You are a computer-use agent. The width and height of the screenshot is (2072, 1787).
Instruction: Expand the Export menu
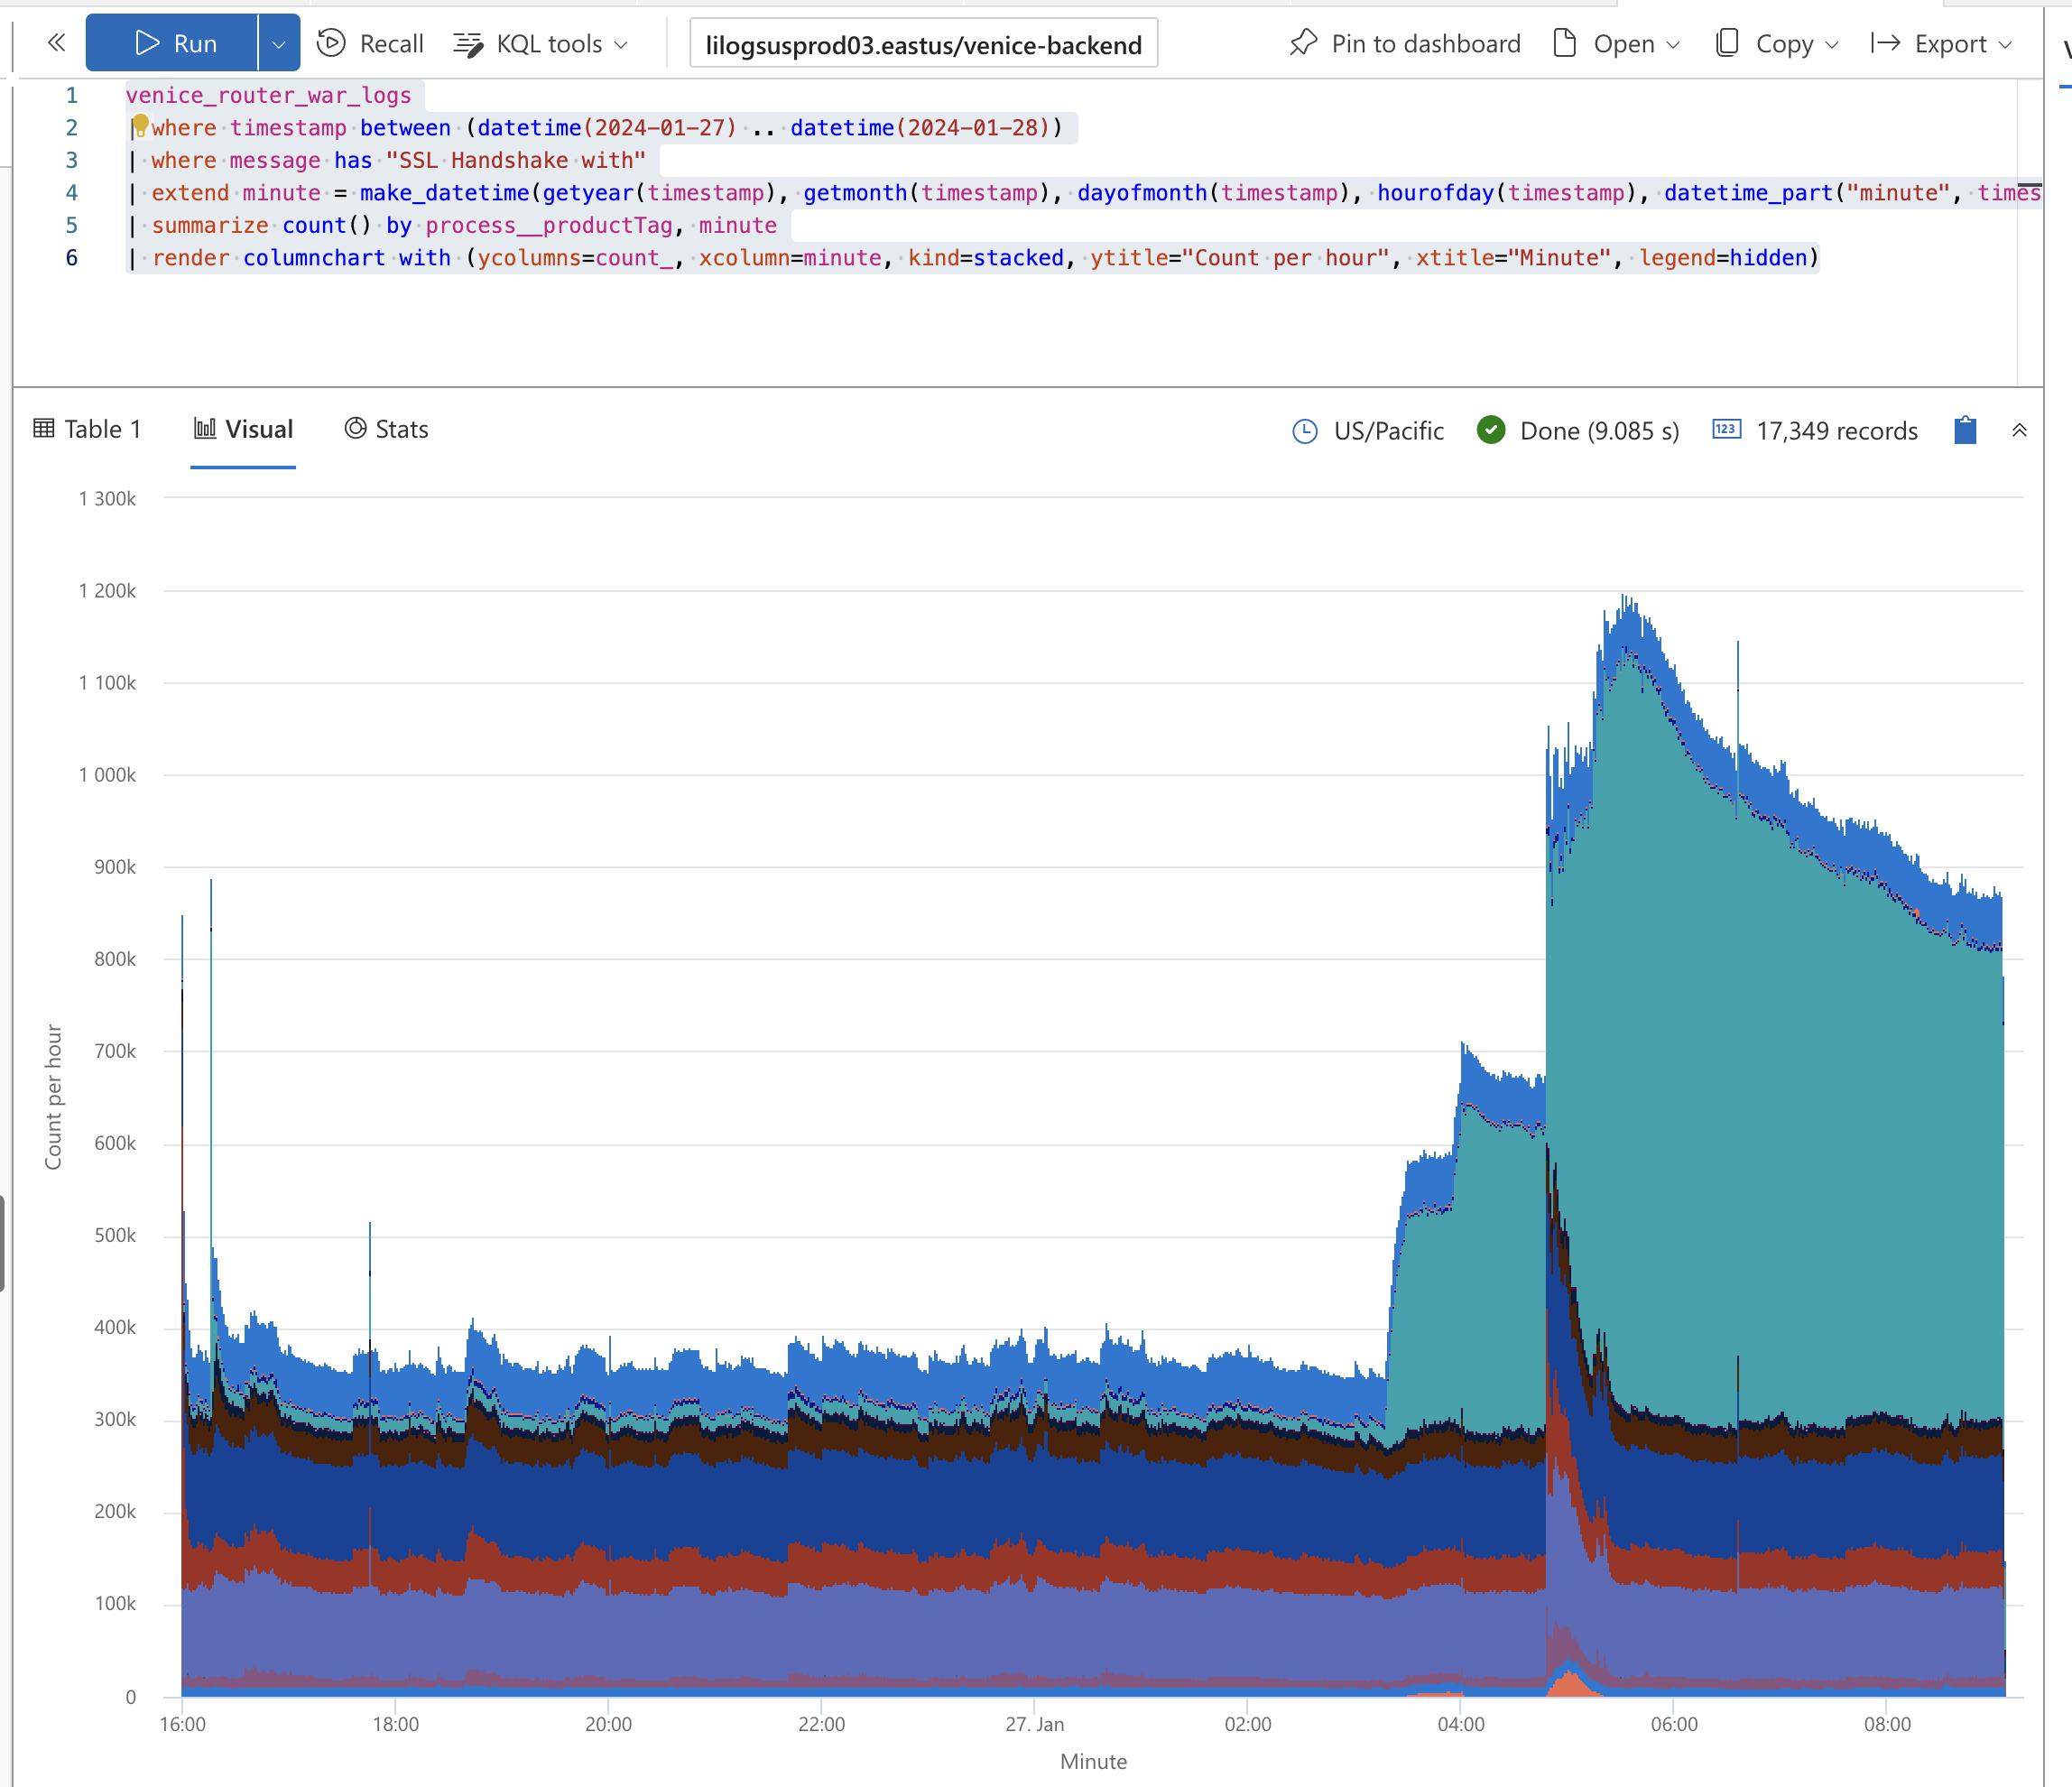[x=1941, y=44]
